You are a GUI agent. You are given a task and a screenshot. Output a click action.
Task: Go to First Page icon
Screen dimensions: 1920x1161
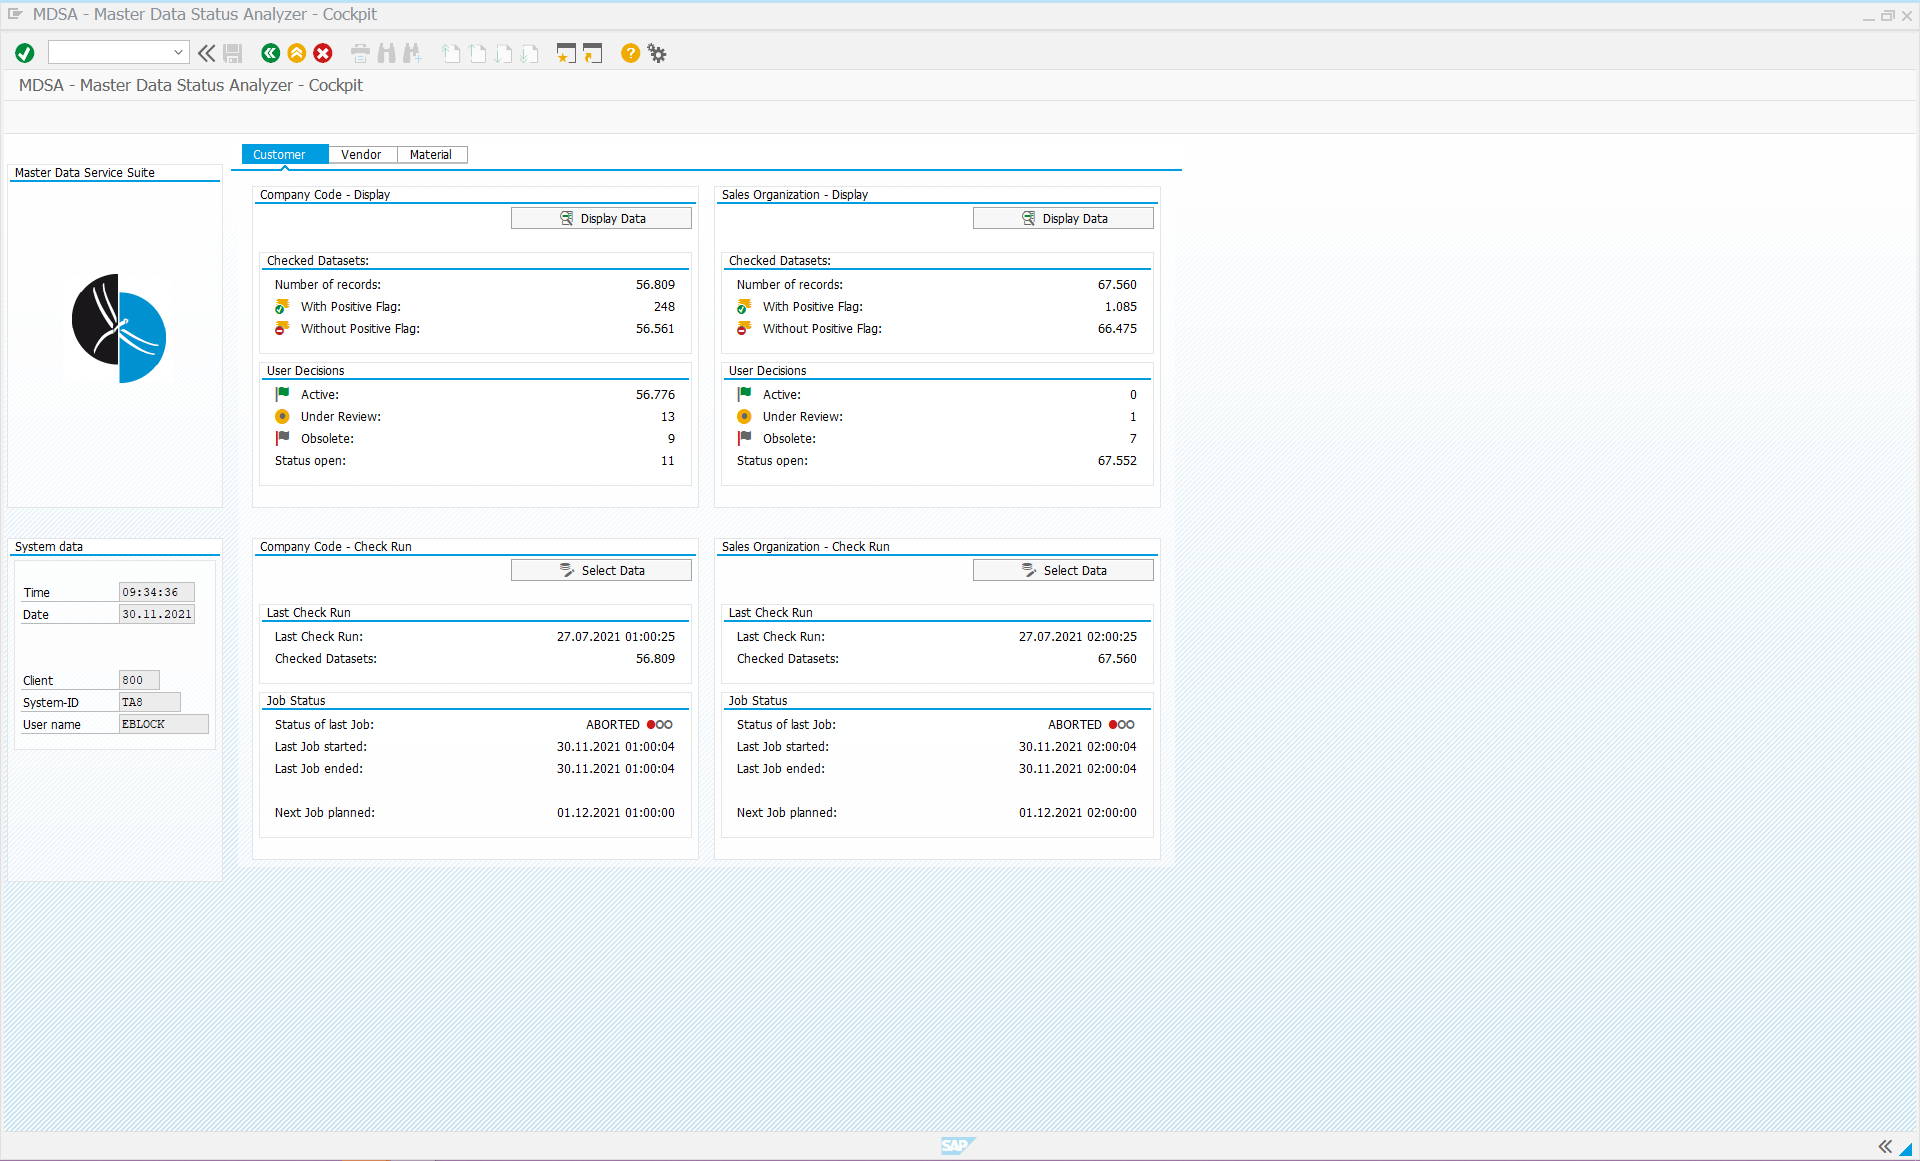(x=452, y=53)
